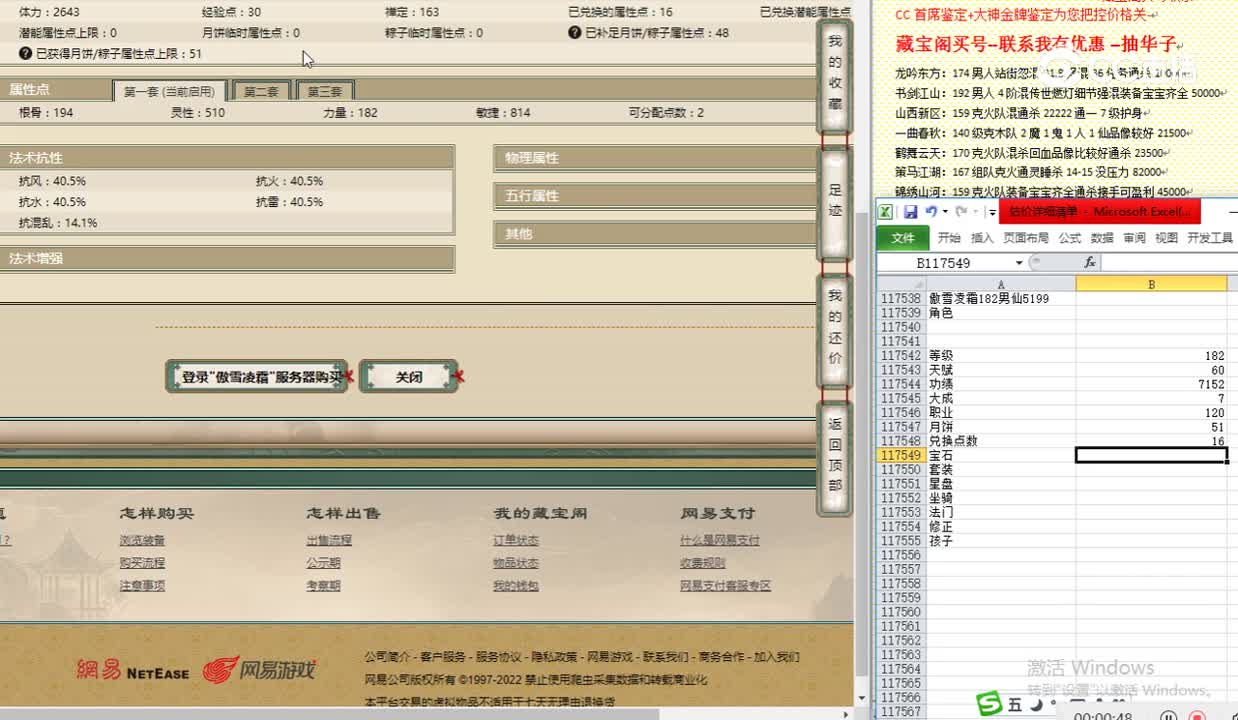
Task: Switch to the 第三套 attribute tab
Action: pyautogui.click(x=324, y=91)
